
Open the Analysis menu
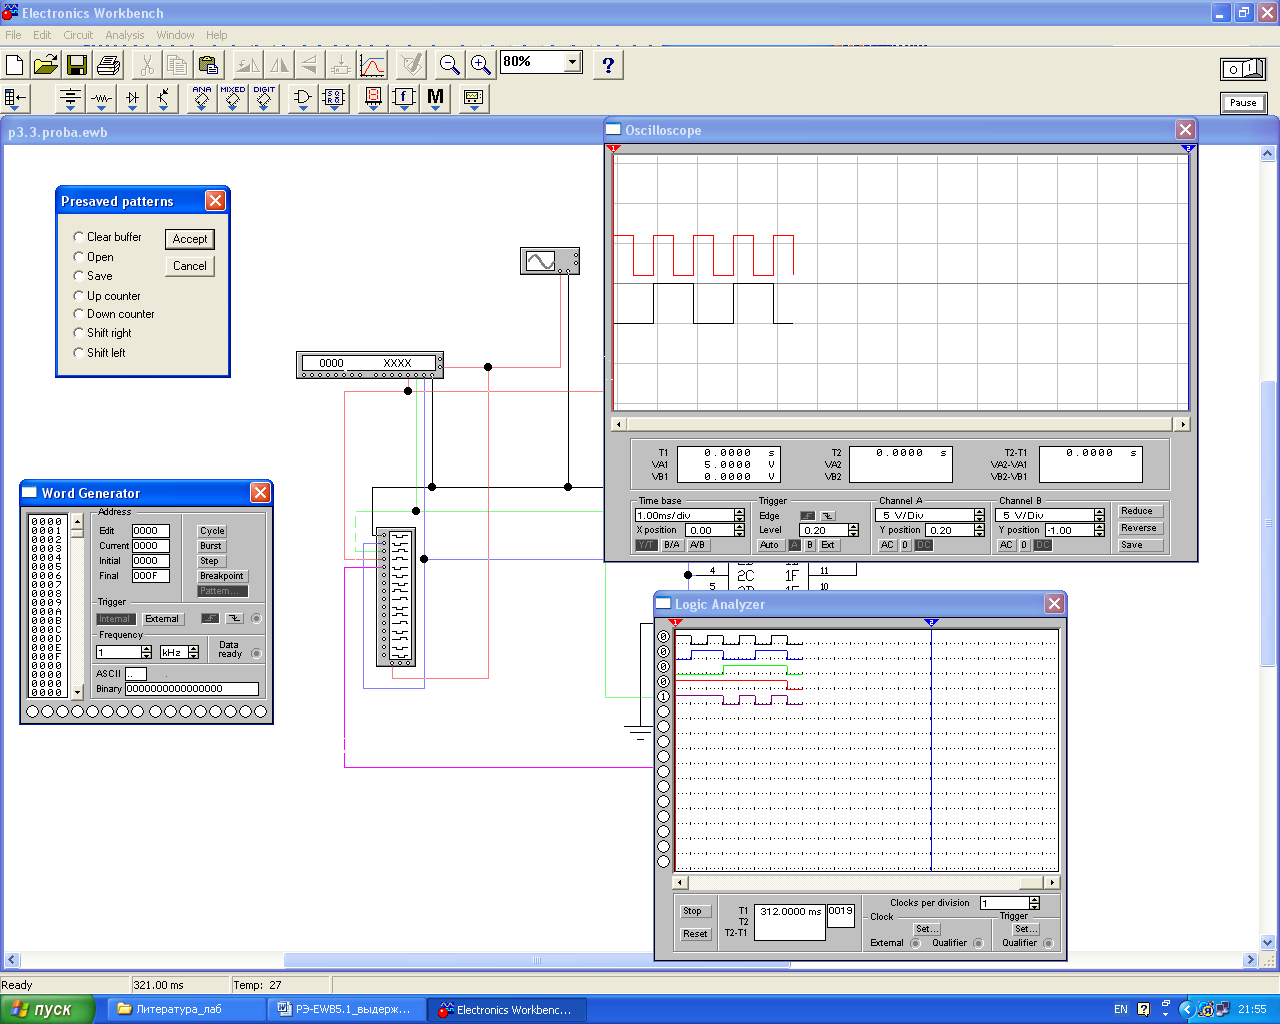click(125, 35)
